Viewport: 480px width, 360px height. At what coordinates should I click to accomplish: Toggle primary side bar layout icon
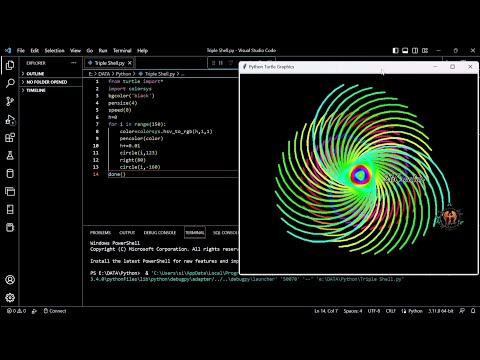pyautogui.click(x=395, y=50)
